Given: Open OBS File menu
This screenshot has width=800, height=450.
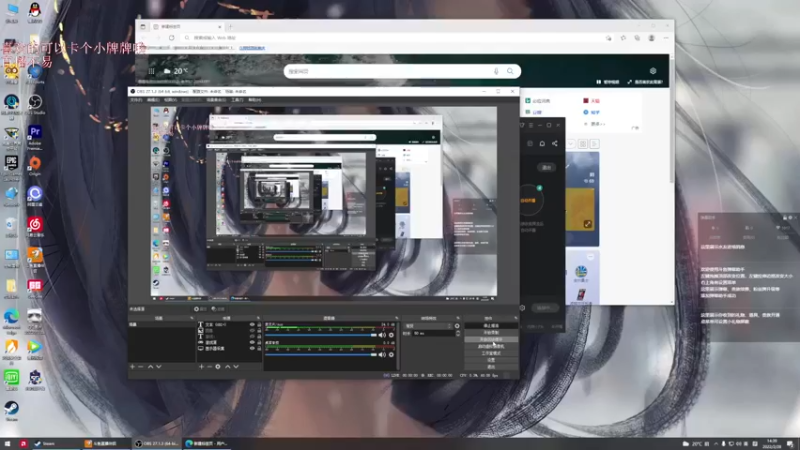Looking at the screenshot, I should [x=136, y=100].
